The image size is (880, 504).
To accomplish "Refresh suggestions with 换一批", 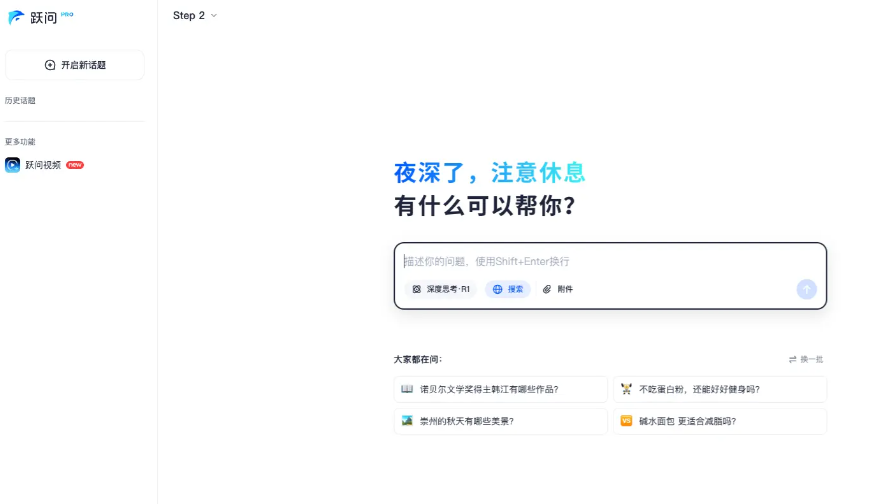I will [806, 359].
